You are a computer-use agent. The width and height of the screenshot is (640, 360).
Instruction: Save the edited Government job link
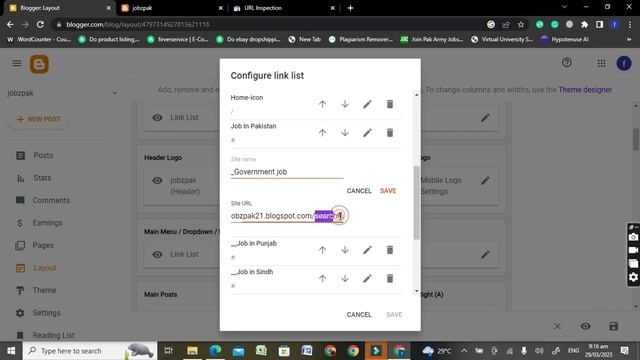pyautogui.click(x=388, y=191)
